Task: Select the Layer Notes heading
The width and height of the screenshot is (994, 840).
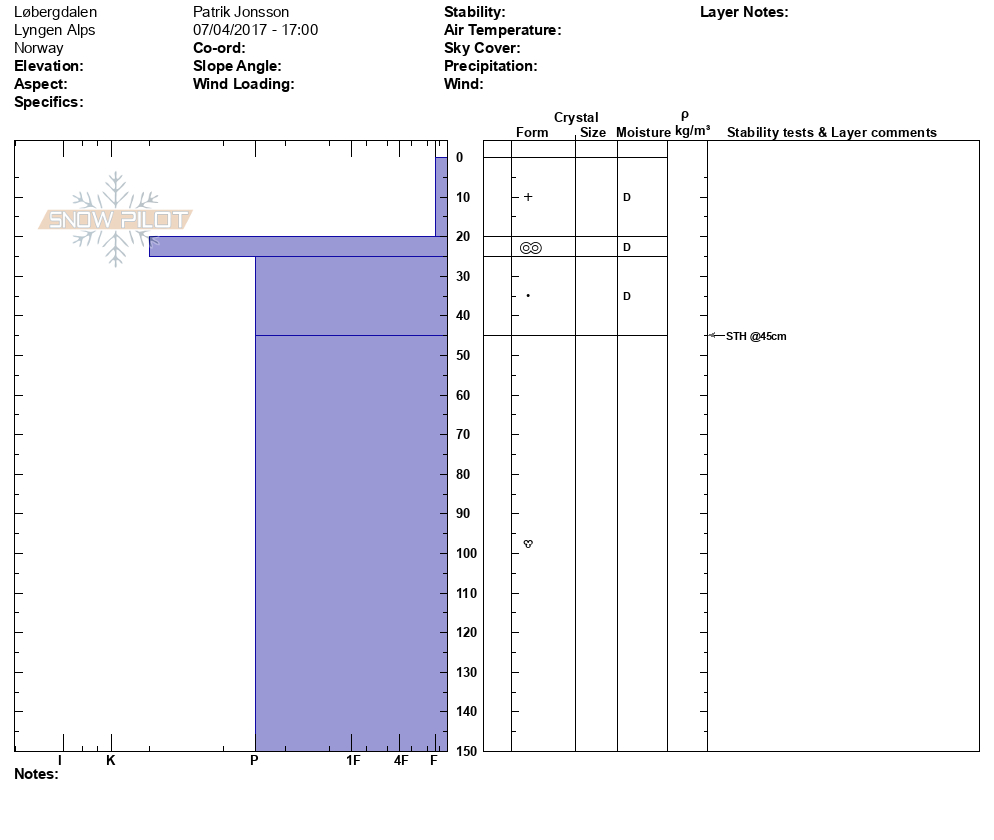Action: pyautogui.click(x=744, y=12)
